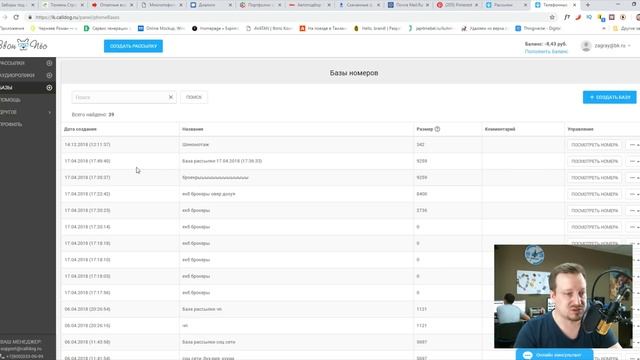Click the Zvonok dog logo at top left
640x360 pixels.
pos(23,45)
